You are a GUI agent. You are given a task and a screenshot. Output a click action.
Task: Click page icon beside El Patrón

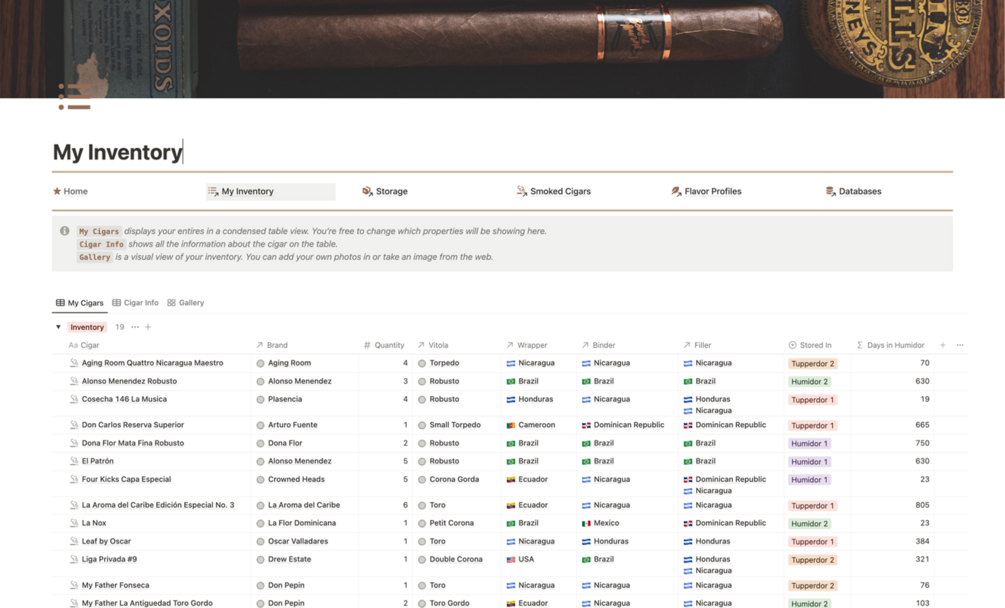74,461
